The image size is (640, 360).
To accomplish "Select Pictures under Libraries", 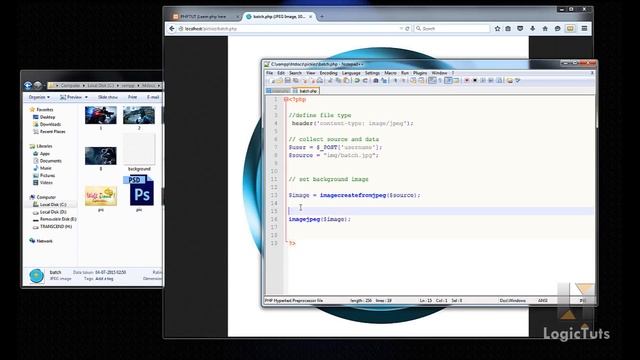I will point(44,175).
